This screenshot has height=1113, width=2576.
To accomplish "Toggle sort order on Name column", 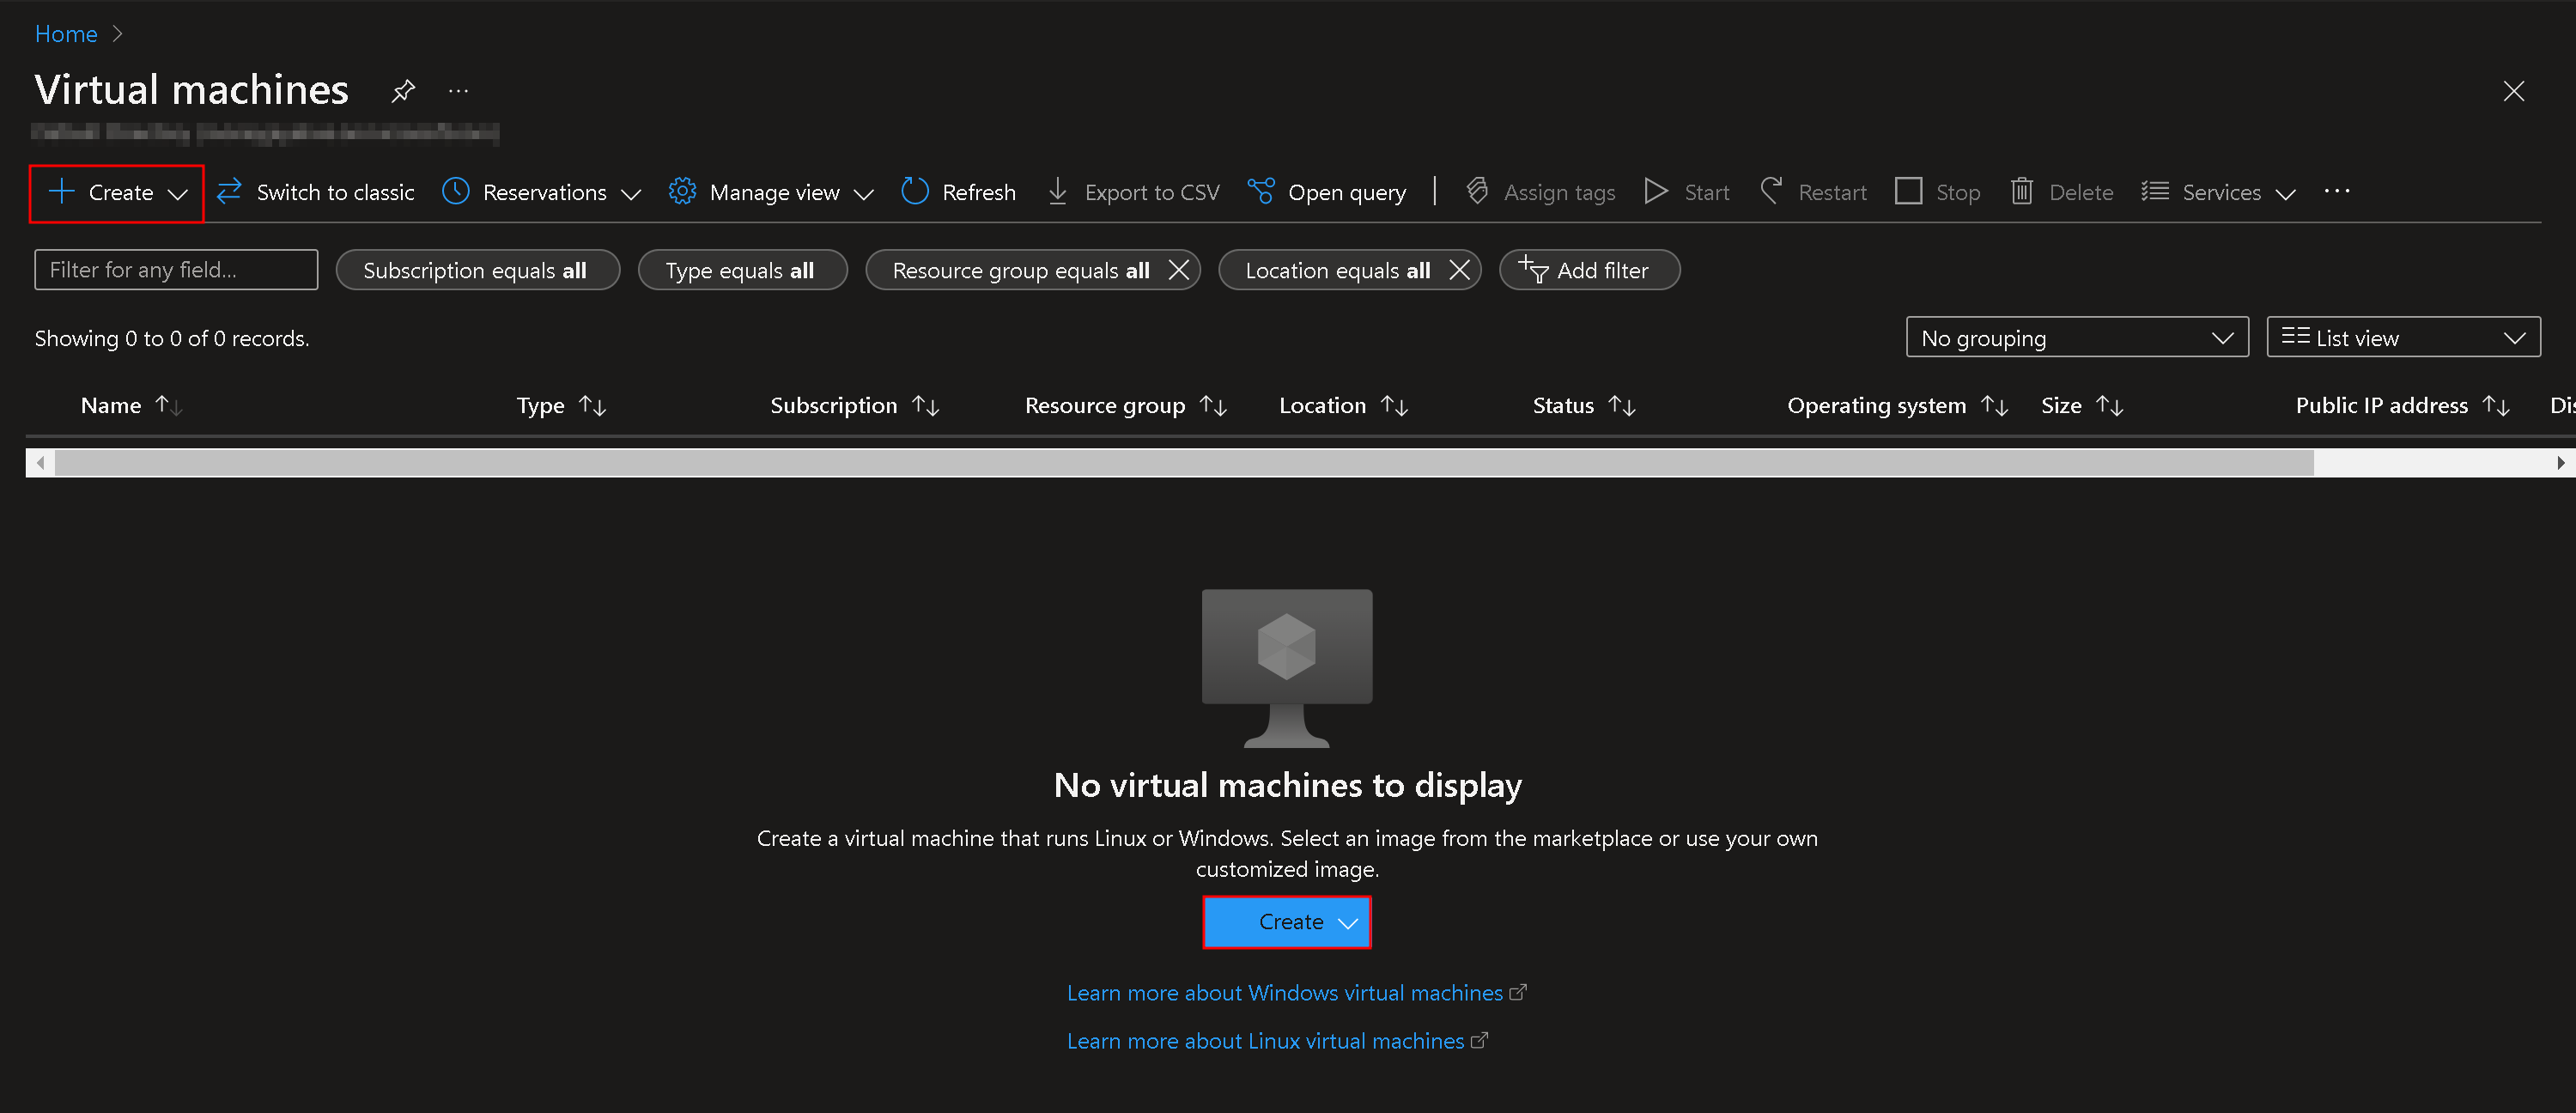I will [x=169, y=406].
